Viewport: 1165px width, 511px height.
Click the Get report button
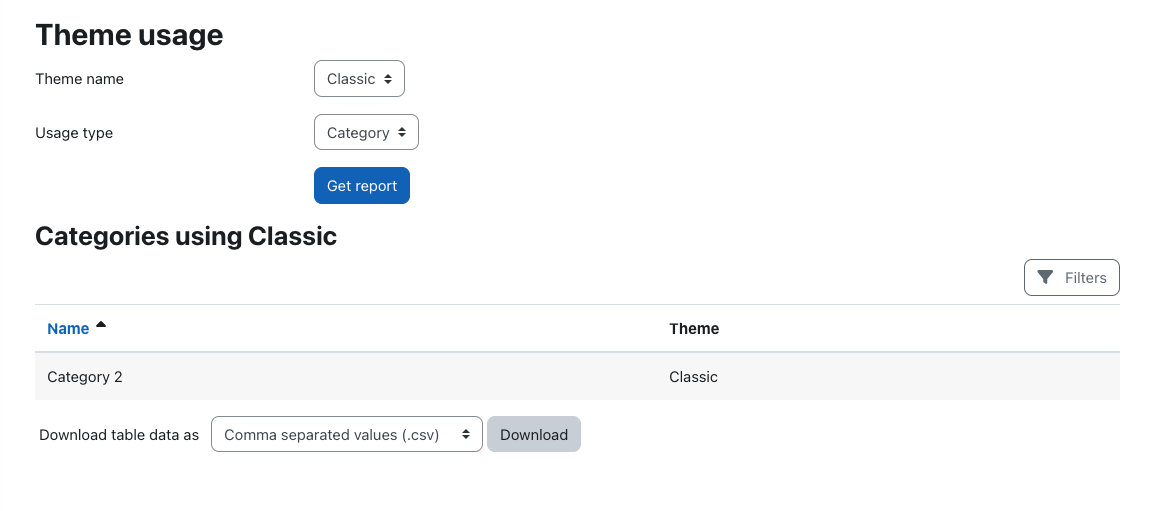362,186
